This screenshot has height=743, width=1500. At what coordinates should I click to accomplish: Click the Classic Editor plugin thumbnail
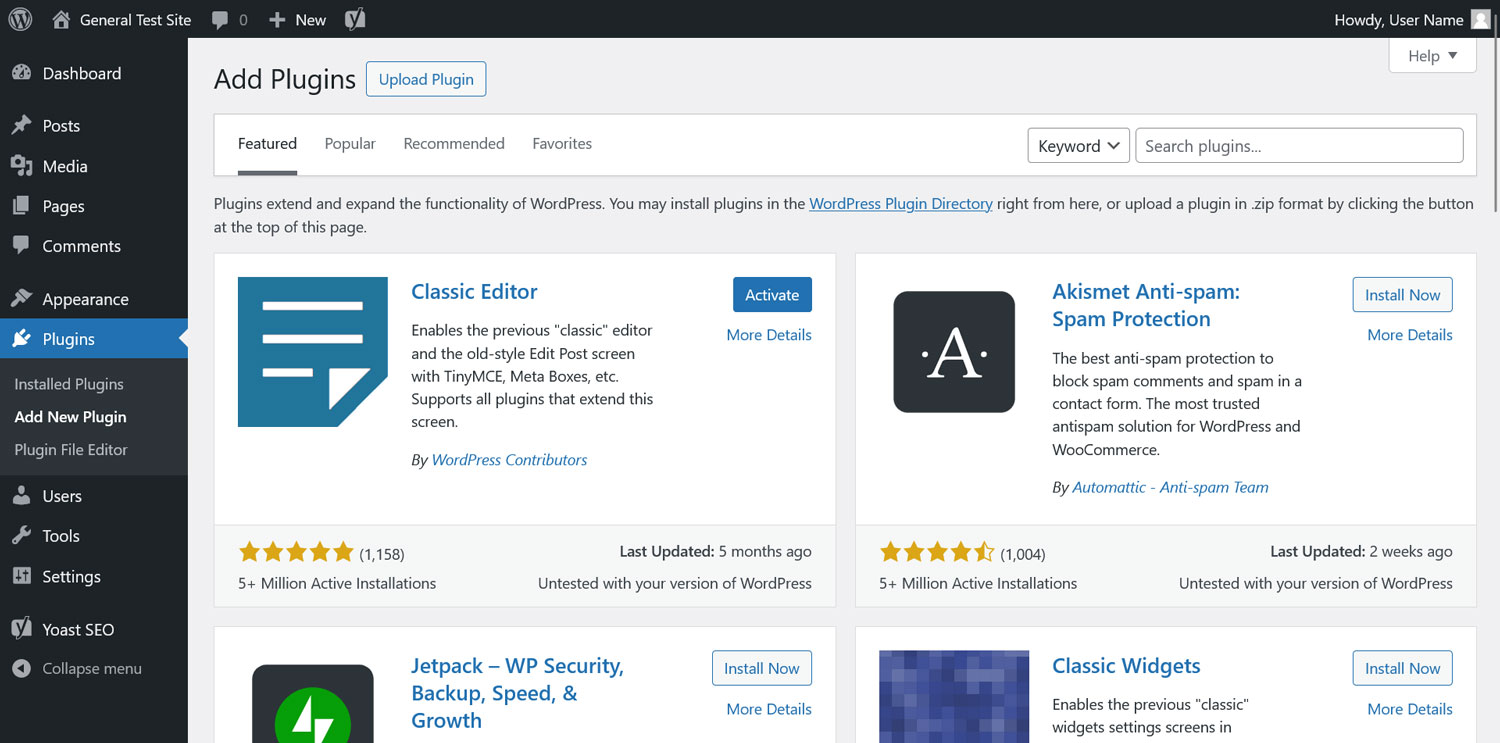[x=312, y=351]
